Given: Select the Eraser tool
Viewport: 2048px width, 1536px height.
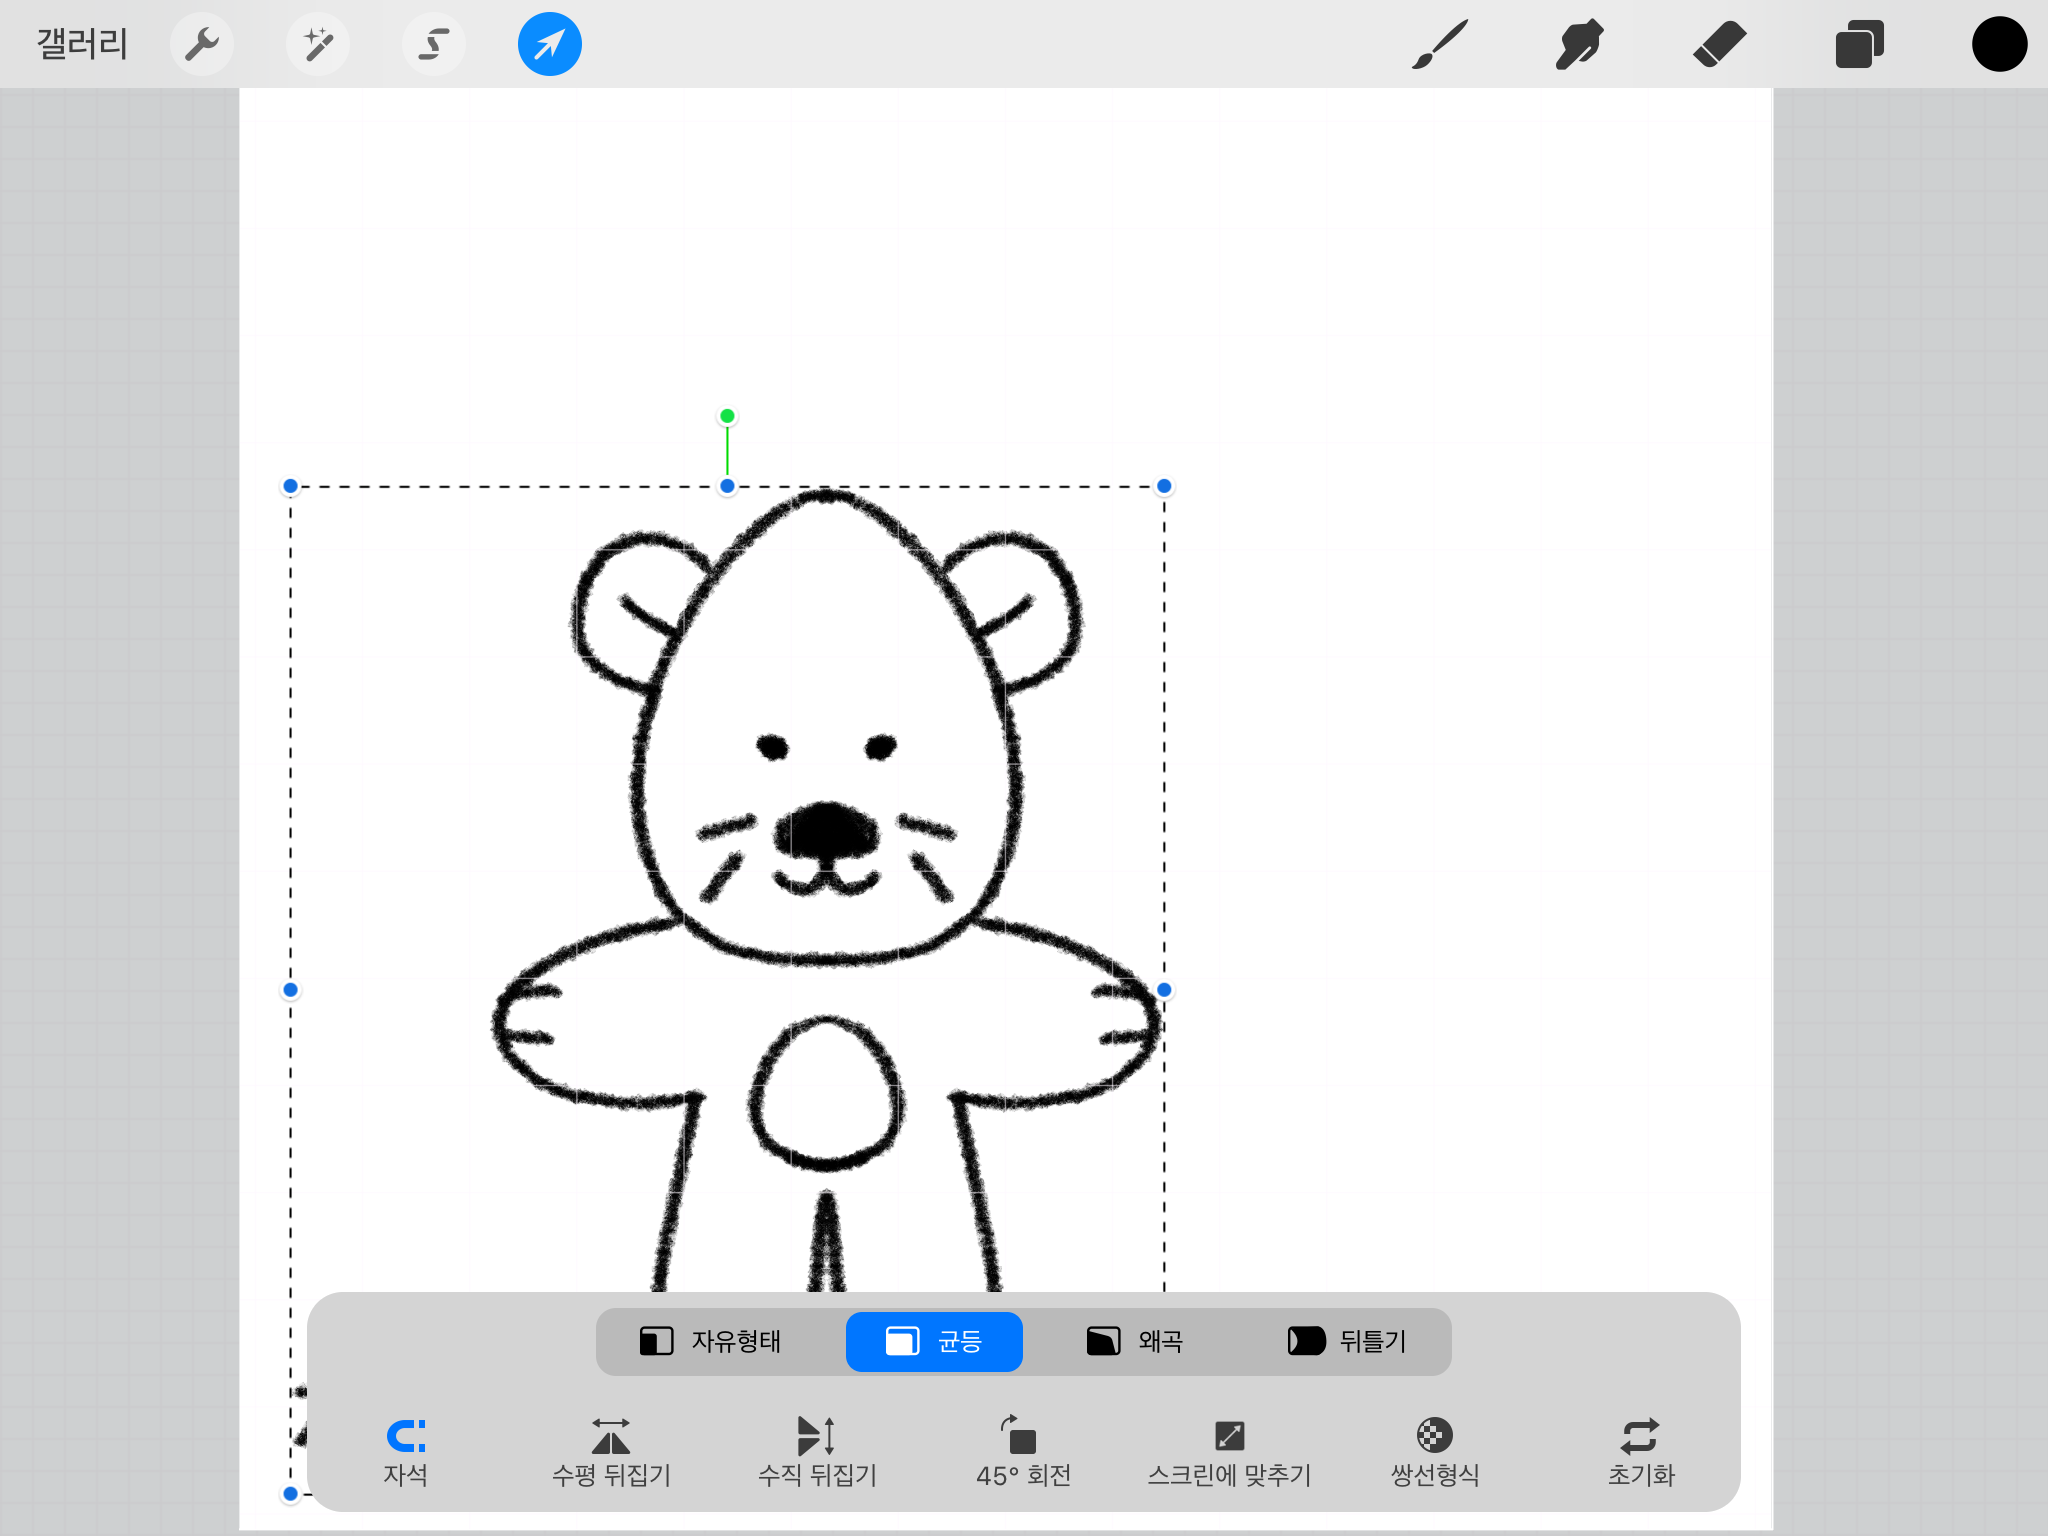Looking at the screenshot, I should (1720, 44).
